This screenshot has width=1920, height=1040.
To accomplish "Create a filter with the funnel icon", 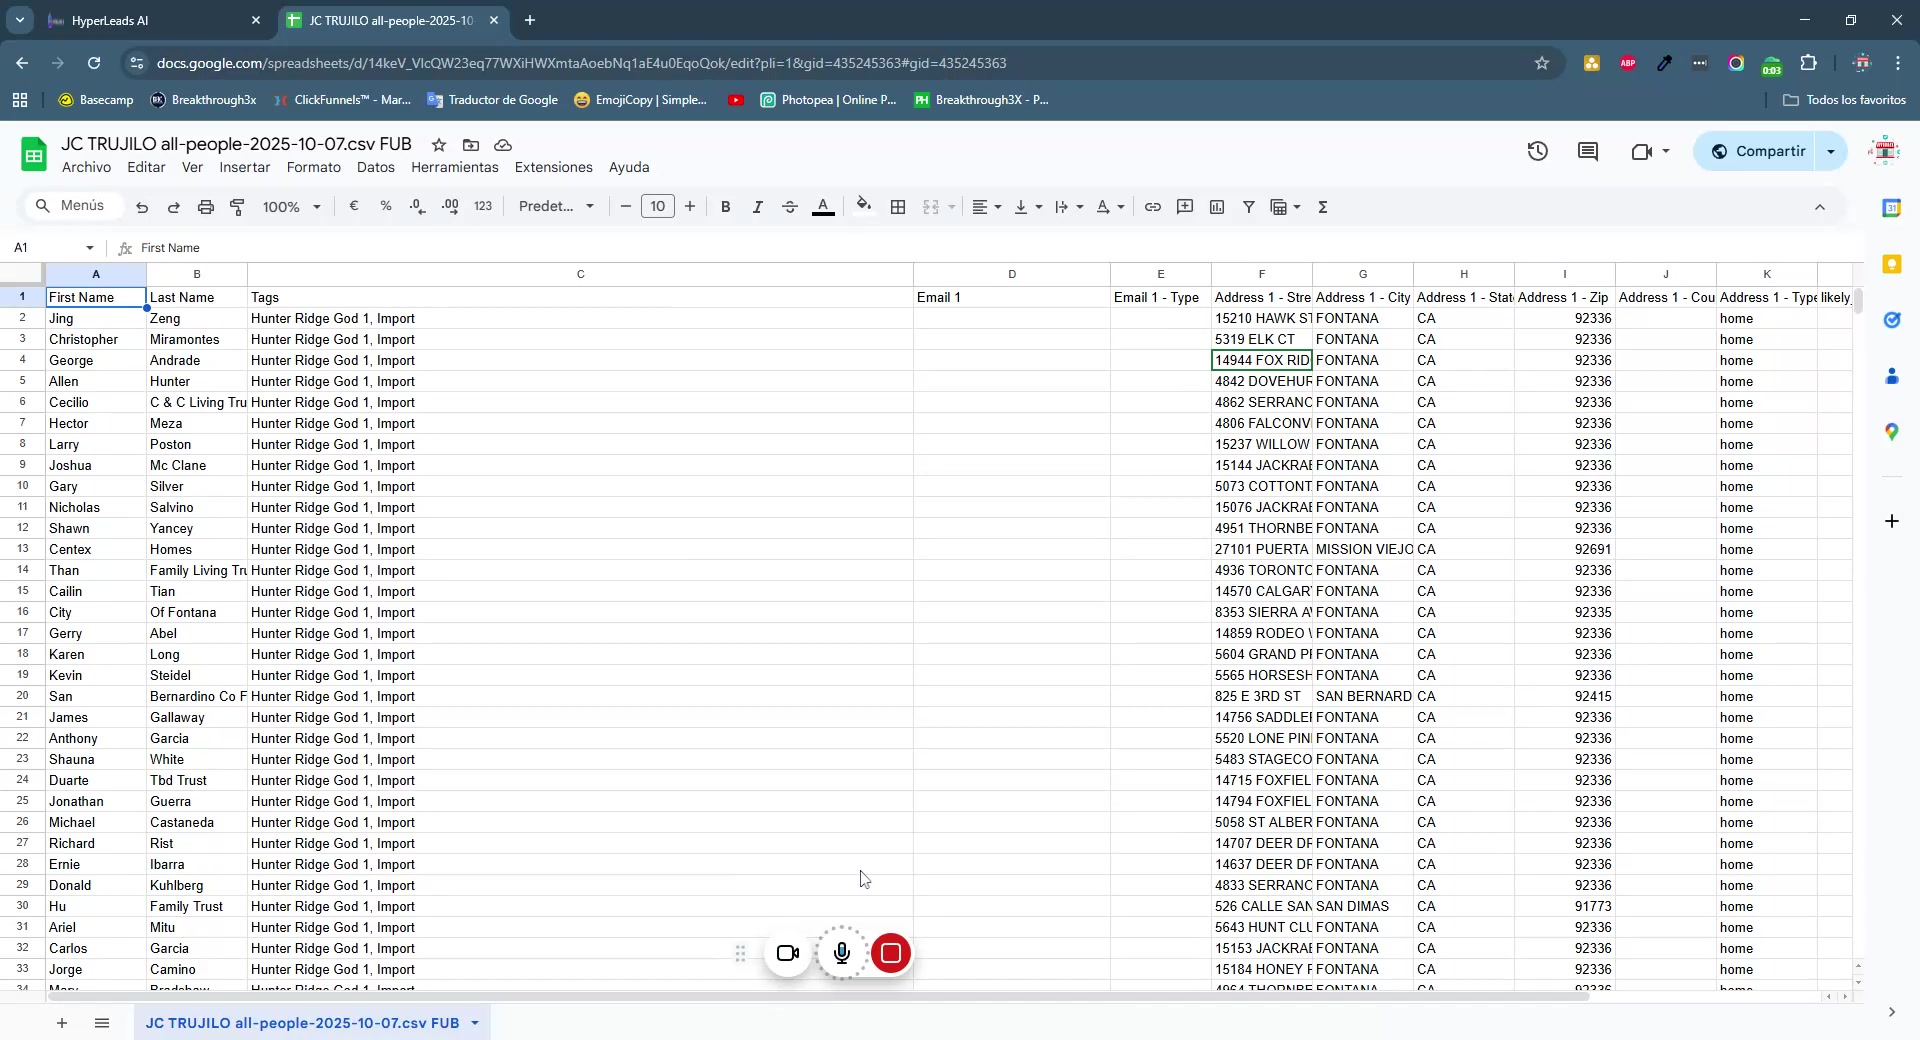I will [1249, 207].
